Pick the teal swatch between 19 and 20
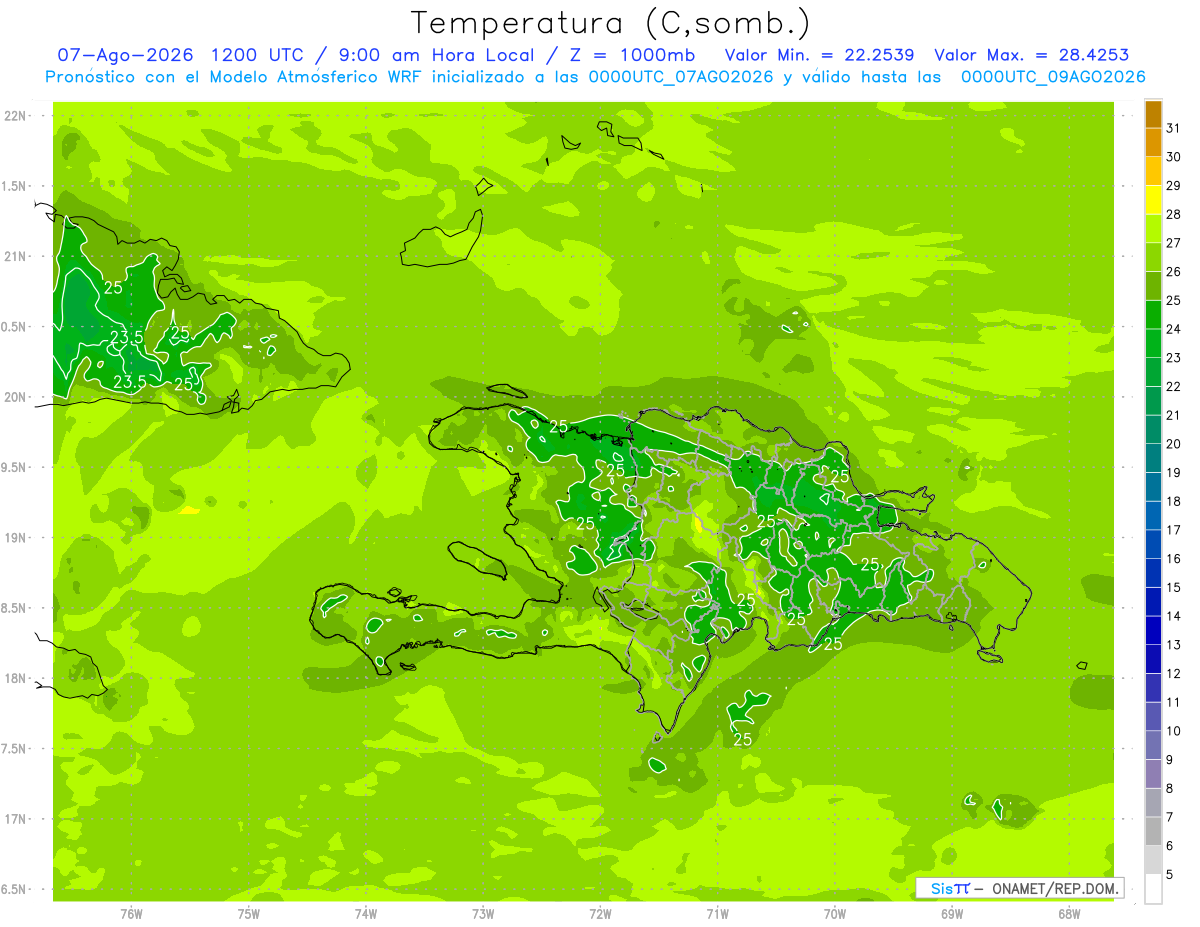This screenshot has height=927, width=1200. click(1153, 458)
